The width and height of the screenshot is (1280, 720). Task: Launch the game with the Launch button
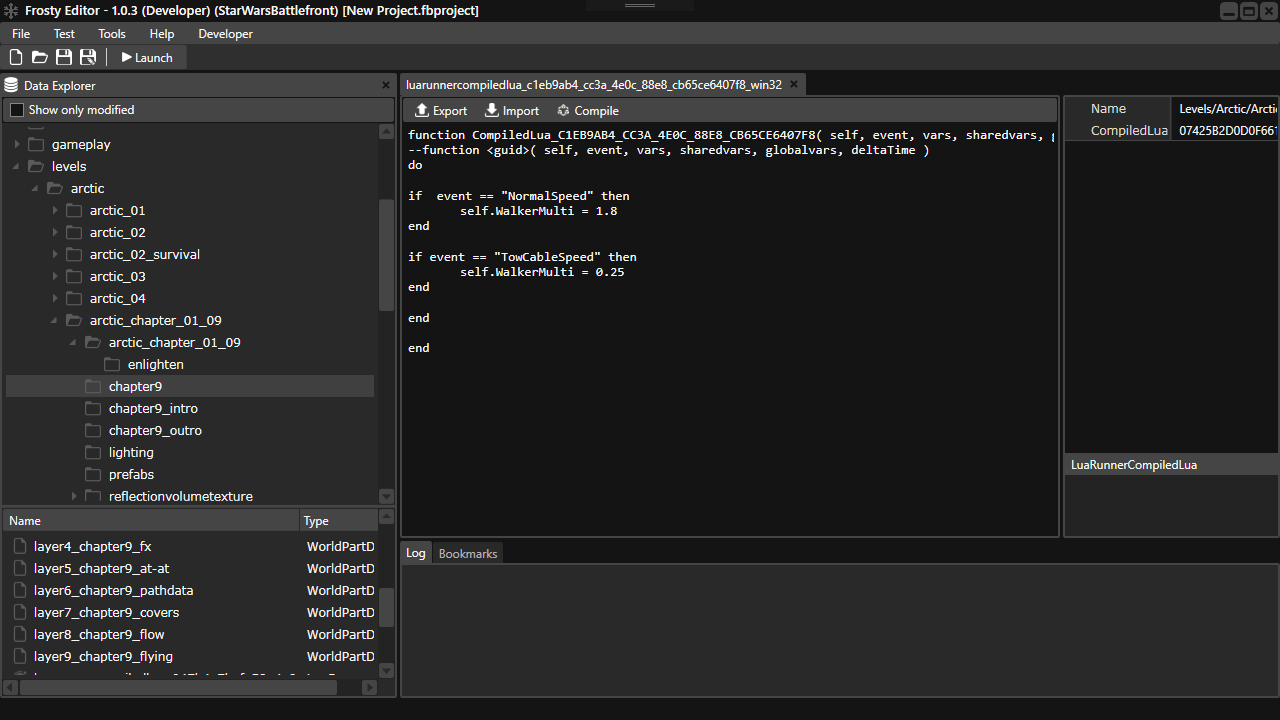pyautogui.click(x=147, y=57)
